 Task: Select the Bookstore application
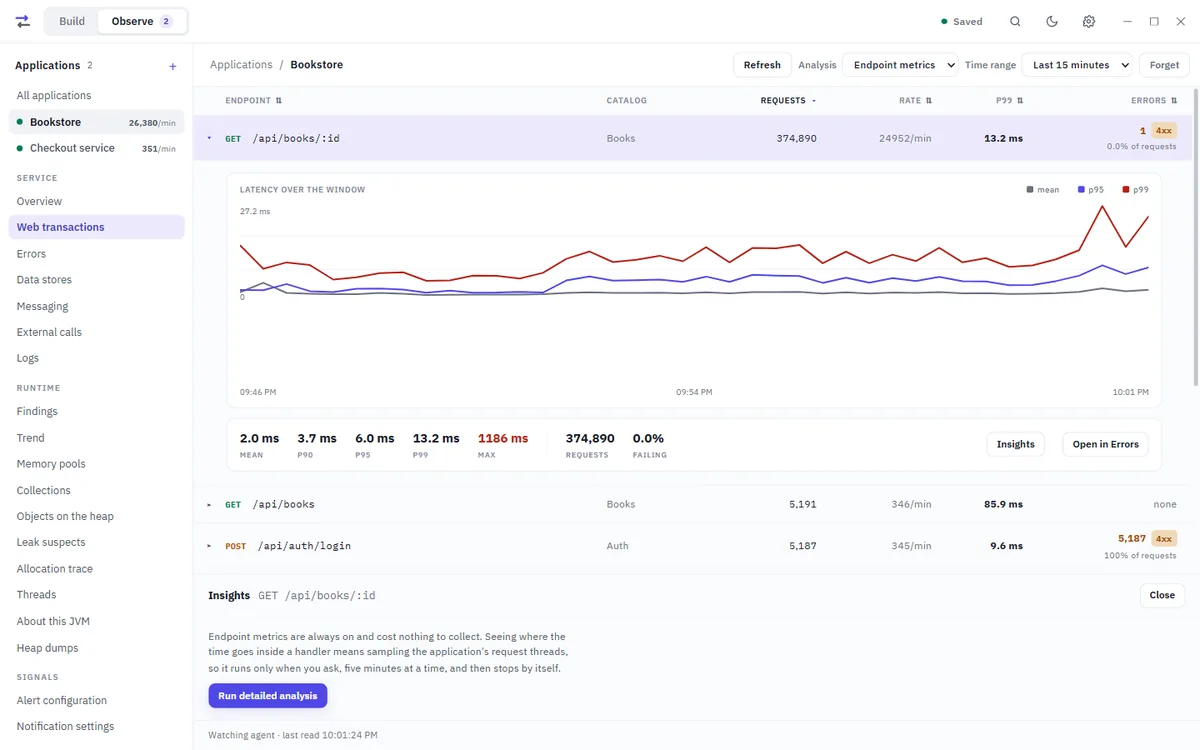pyautogui.click(x=96, y=122)
